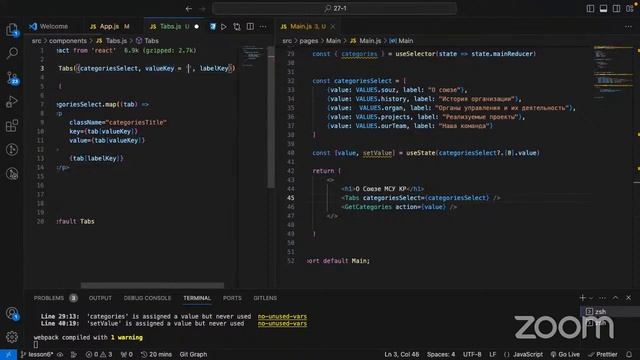640x360 pixels.
Task: Open changes compare icon in editor toolbar
Action: pyautogui.click(x=237, y=27)
